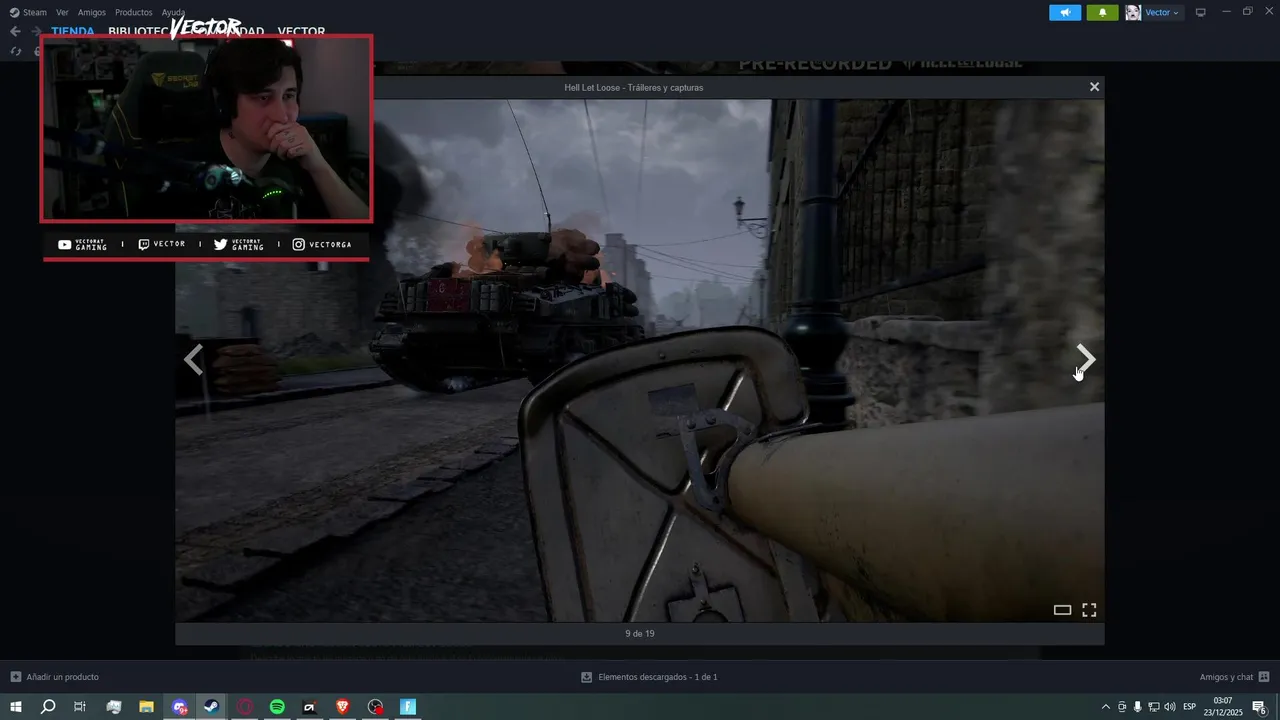
Task: Open the Fortnite taskbar icon
Action: click(x=408, y=707)
